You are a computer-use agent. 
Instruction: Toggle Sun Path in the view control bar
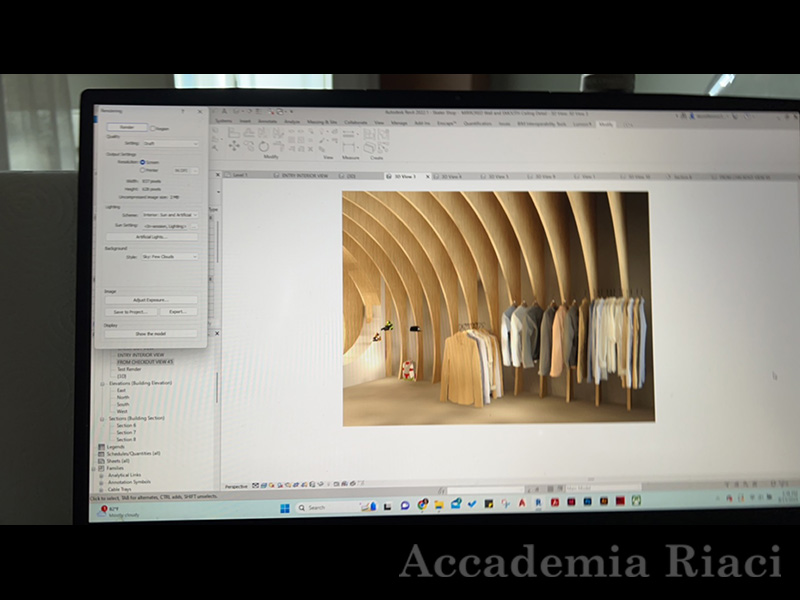tap(272, 485)
